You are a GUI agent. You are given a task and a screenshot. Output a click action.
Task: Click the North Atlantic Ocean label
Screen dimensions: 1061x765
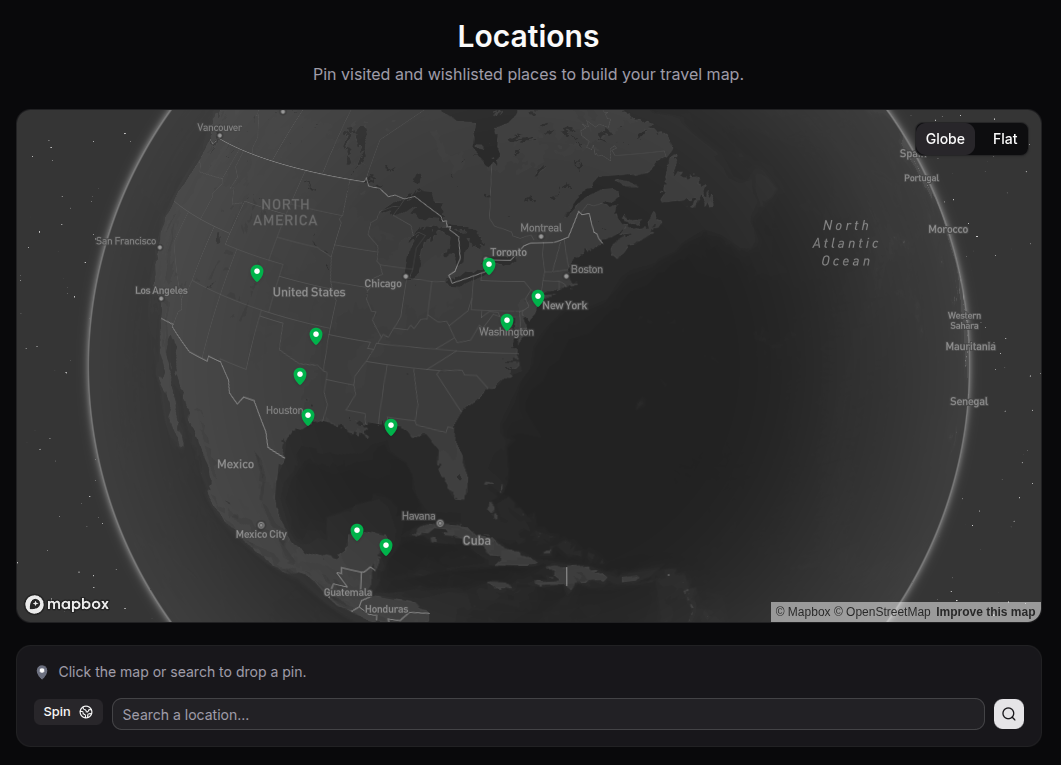(x=846, y=243)
